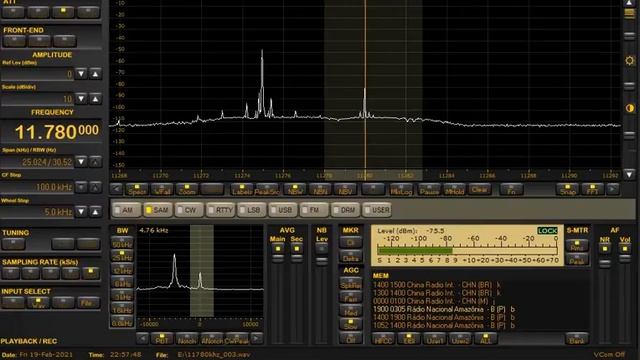
Task: Click the left arrow of the spectrum toolbar
Action: click(116, 189)
